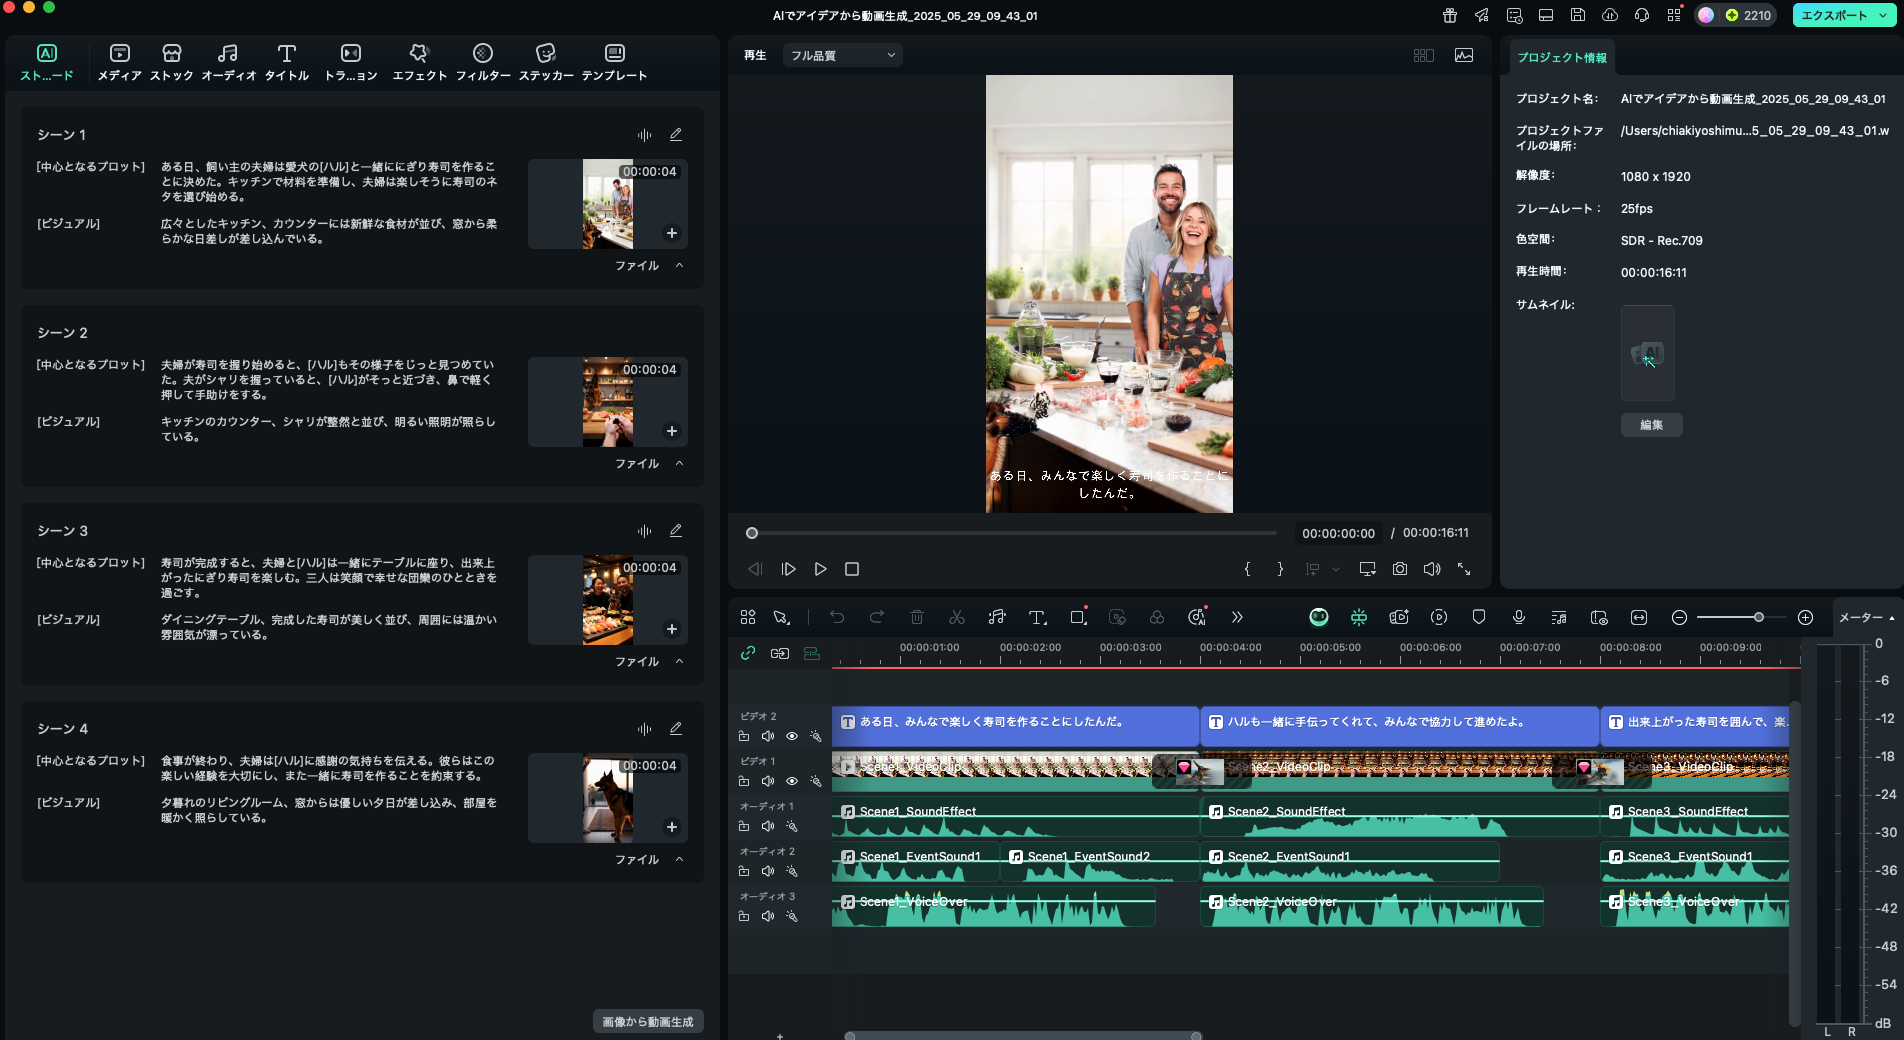Toggle the timeline link icon

(748, 653)
